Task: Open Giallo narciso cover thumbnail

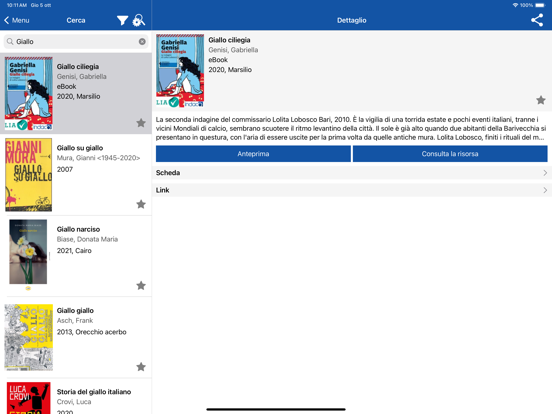Action: (x=28, y=252)
